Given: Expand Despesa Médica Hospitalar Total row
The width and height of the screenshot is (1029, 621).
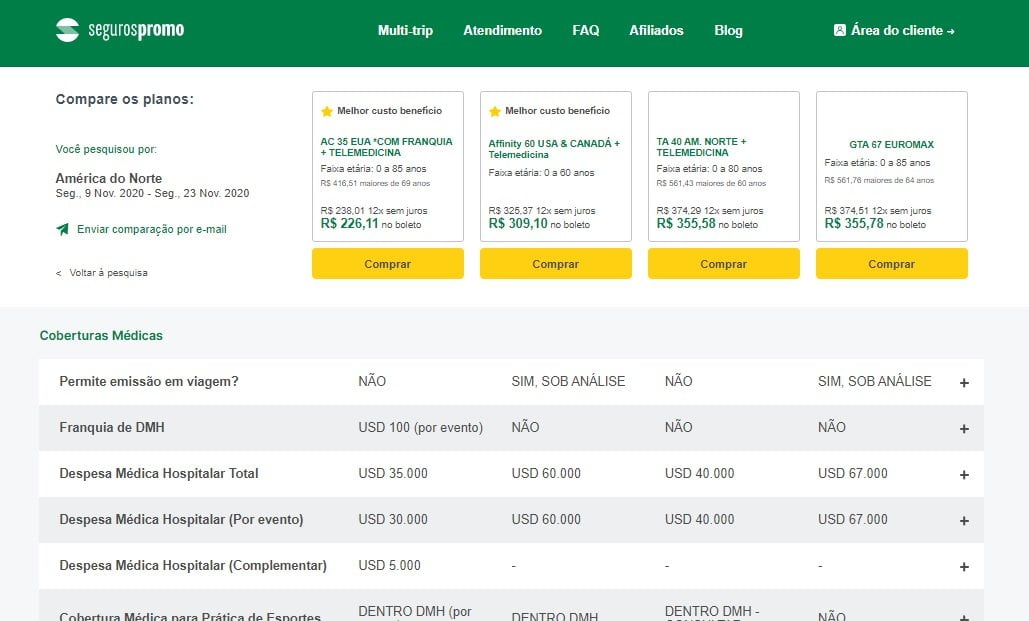Looking at the screenshot, I should click(964, 475).
